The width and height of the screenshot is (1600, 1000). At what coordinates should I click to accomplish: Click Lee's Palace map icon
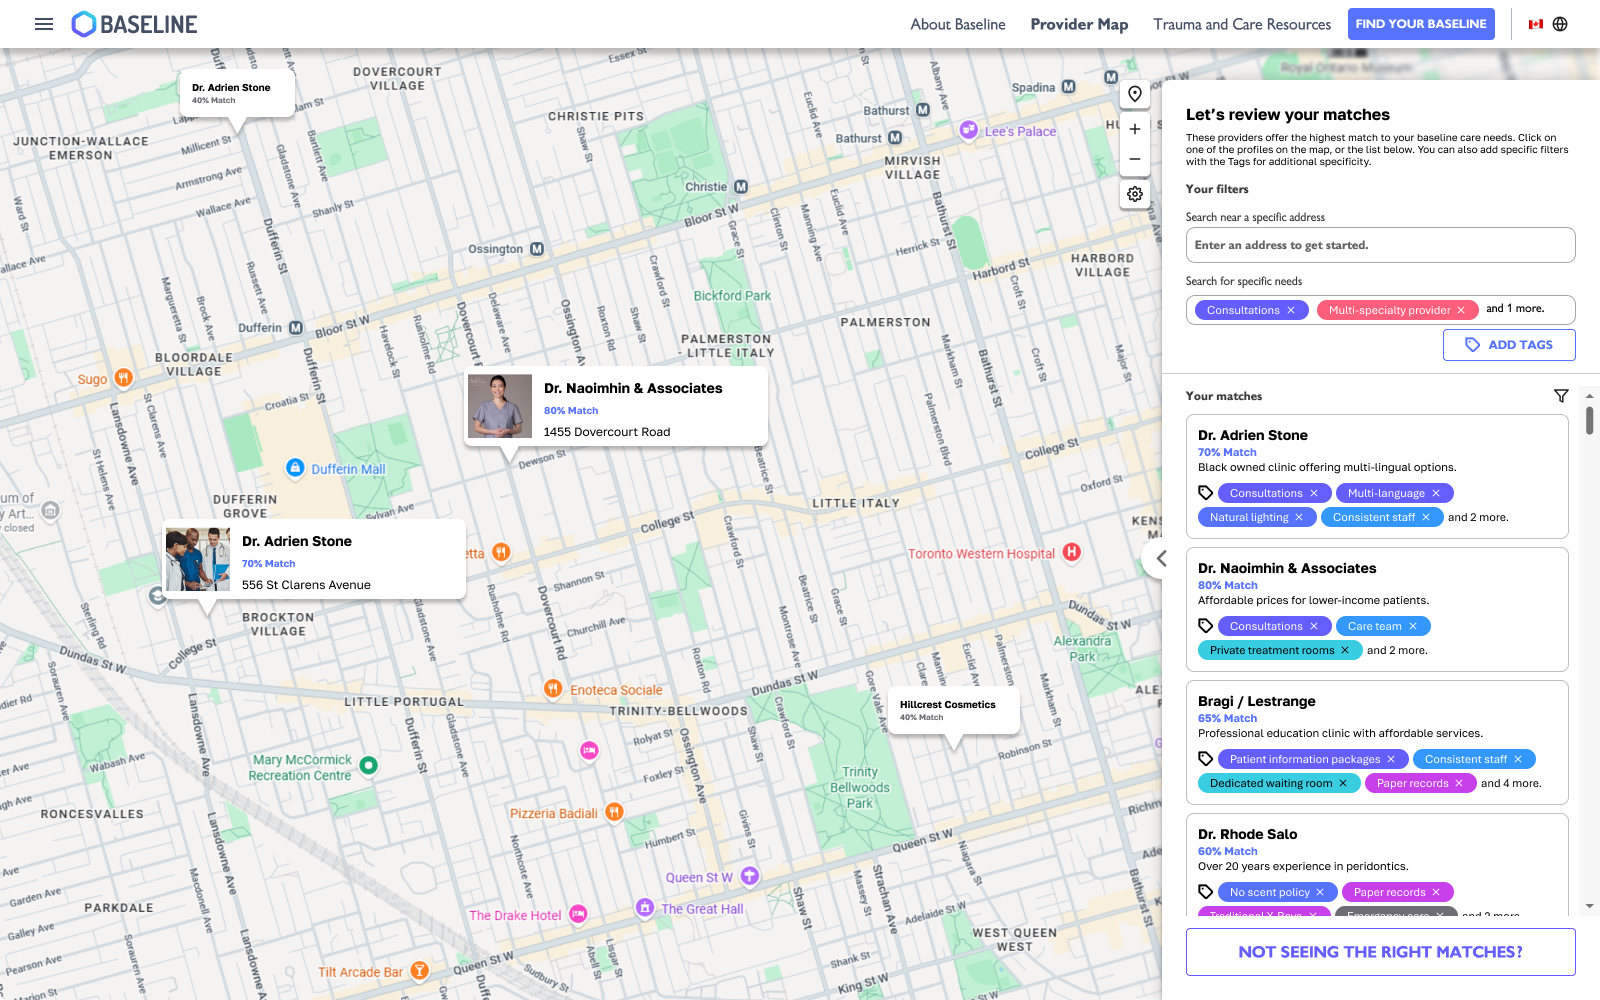(968, 130)
